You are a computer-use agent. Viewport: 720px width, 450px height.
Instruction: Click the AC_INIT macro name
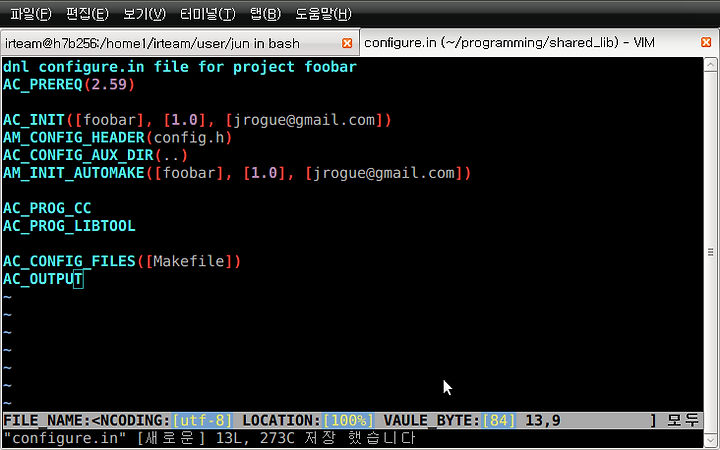pyautogui.click(x=34, y=120)
